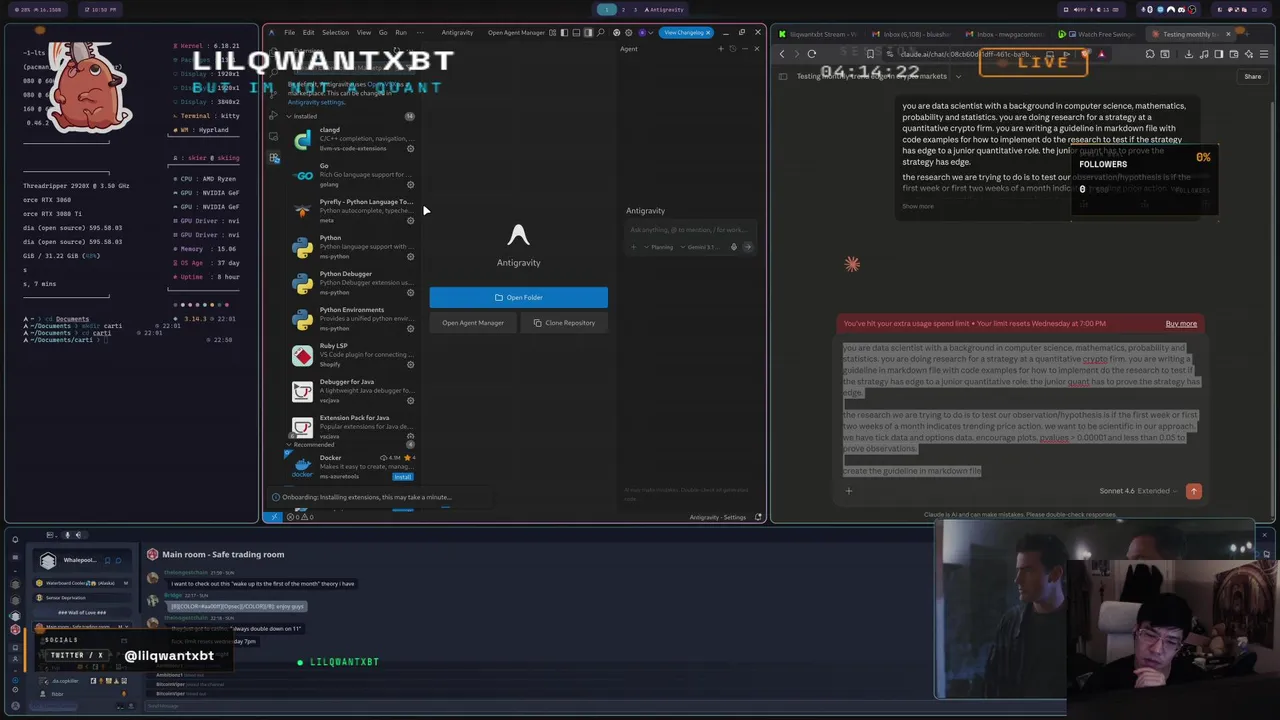Open the Extensions view in activity bar

(274, 158)
